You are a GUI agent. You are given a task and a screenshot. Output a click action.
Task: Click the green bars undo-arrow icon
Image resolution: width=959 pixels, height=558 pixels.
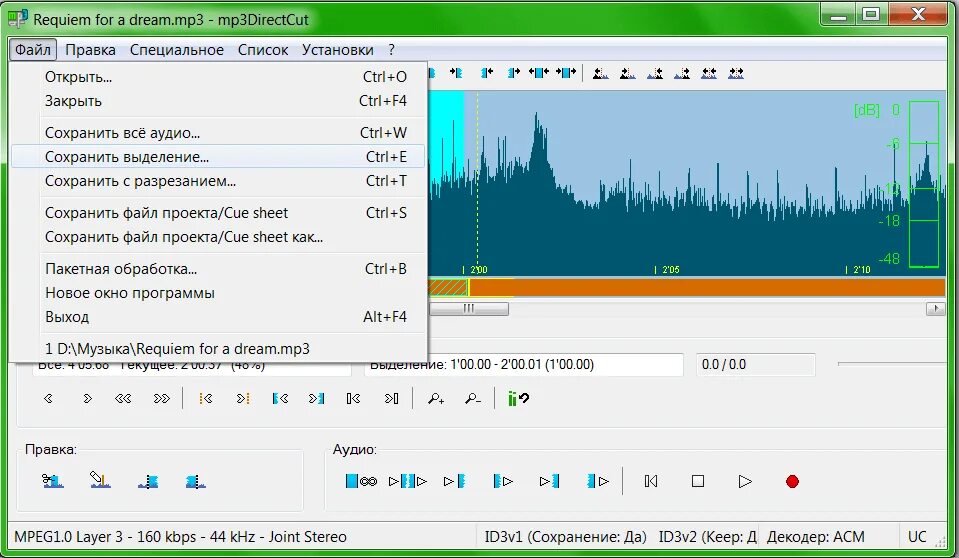point(518,399)
